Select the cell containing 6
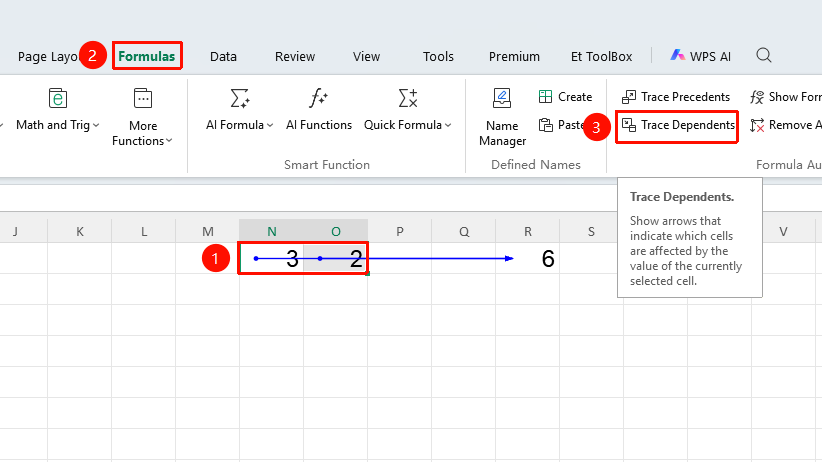Image resolution: width=822 pixels, height=462 pixels. point(527,258)
